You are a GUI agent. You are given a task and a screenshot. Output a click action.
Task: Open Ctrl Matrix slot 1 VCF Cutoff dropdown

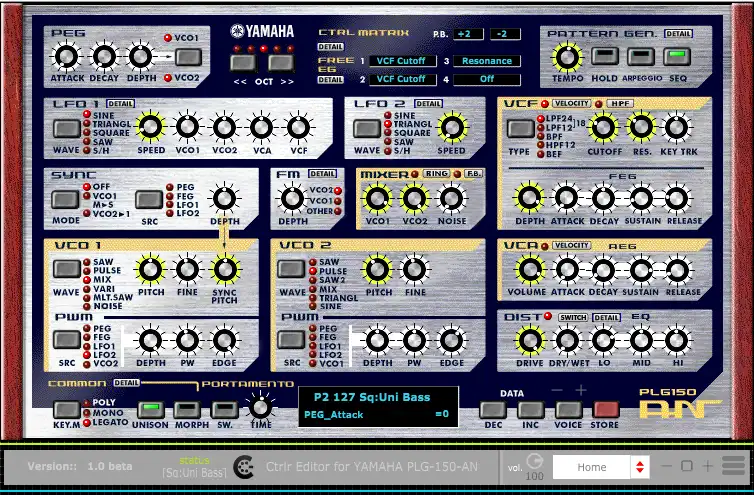click(403, 61)
